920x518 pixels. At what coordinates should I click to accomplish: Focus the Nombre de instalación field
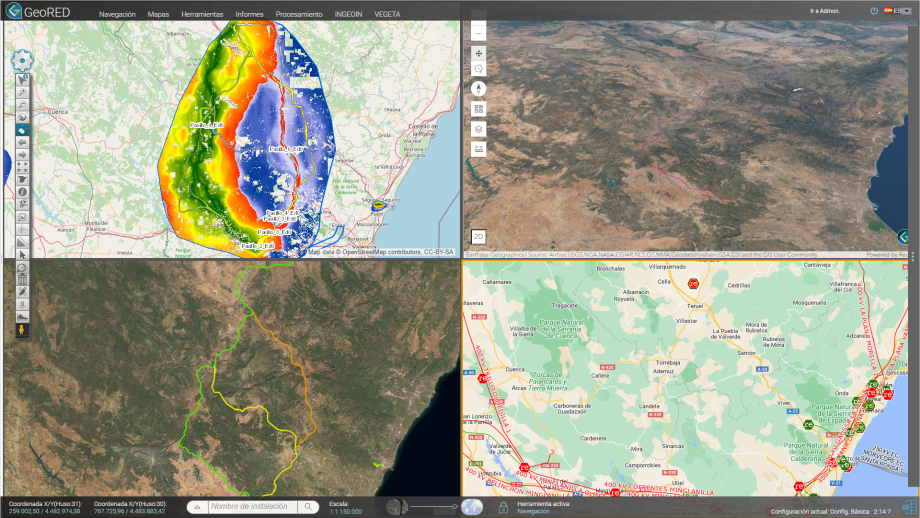click(252, 507)
